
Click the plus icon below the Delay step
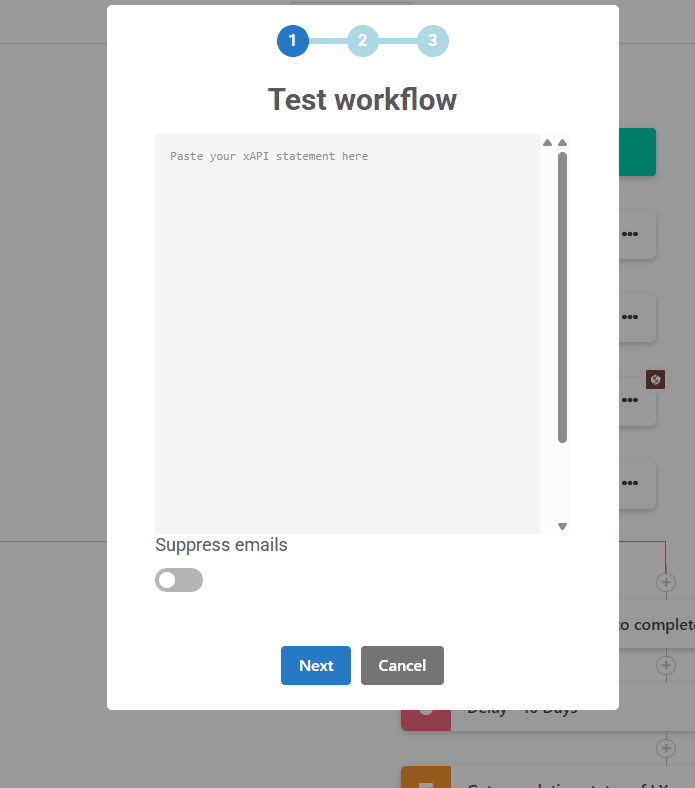pyautogui.click(x=666, y=748)
